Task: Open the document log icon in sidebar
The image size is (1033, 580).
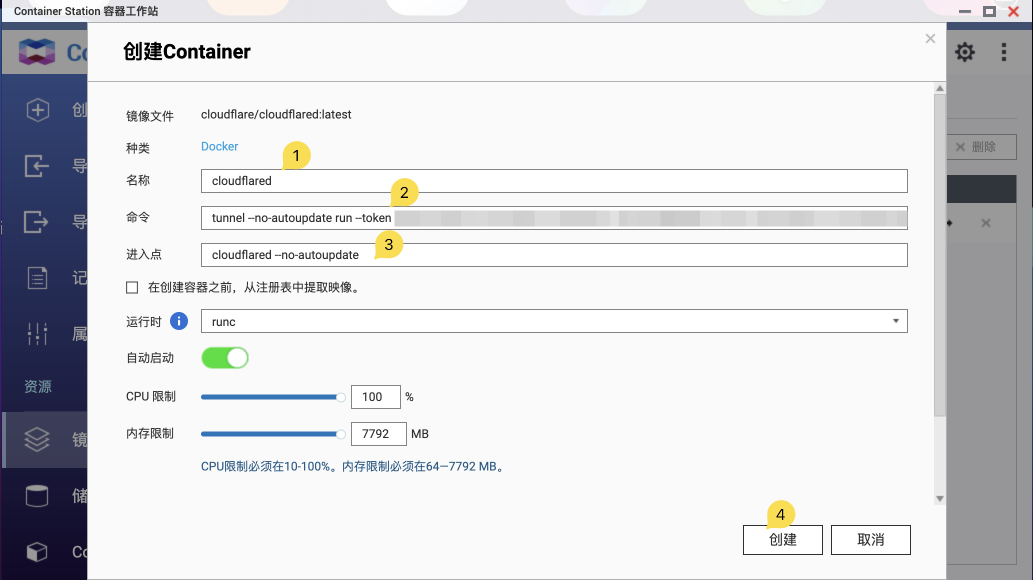Action: click(38, 277)
